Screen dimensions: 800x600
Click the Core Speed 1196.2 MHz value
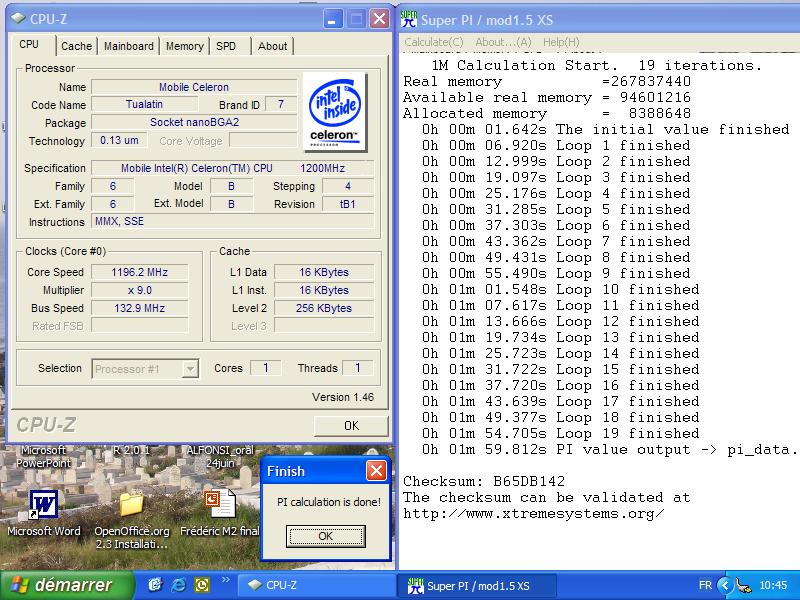[139, 272]
